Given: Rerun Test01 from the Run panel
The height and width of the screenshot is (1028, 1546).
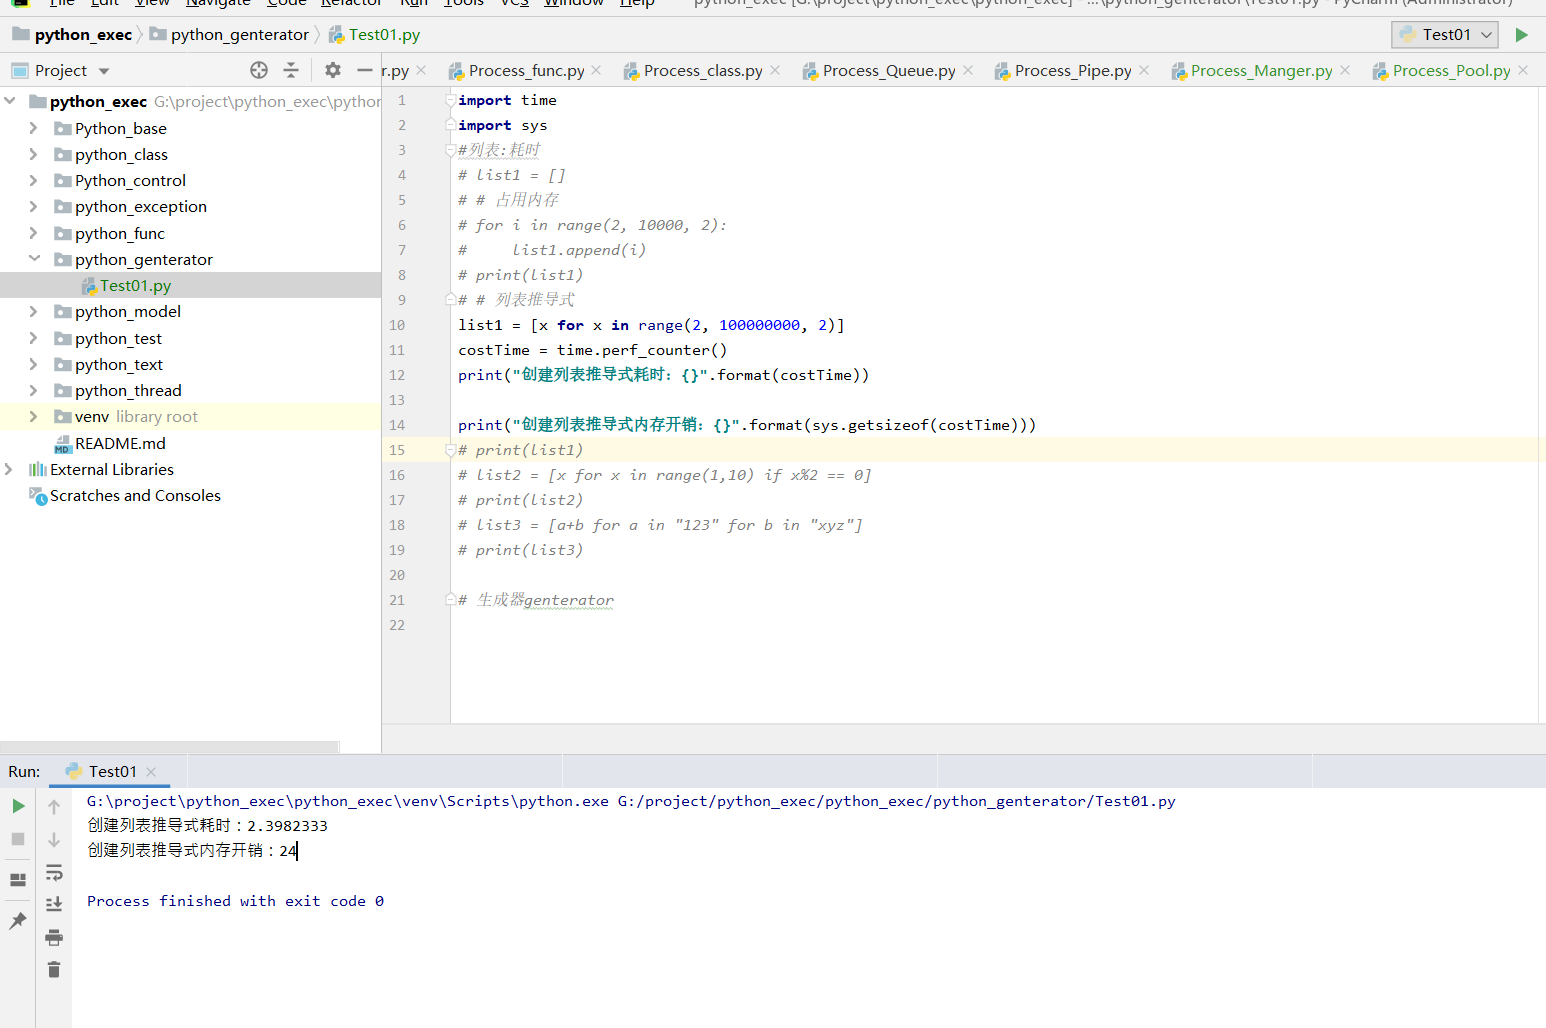Looking at the screenshot, I should 18,806.
